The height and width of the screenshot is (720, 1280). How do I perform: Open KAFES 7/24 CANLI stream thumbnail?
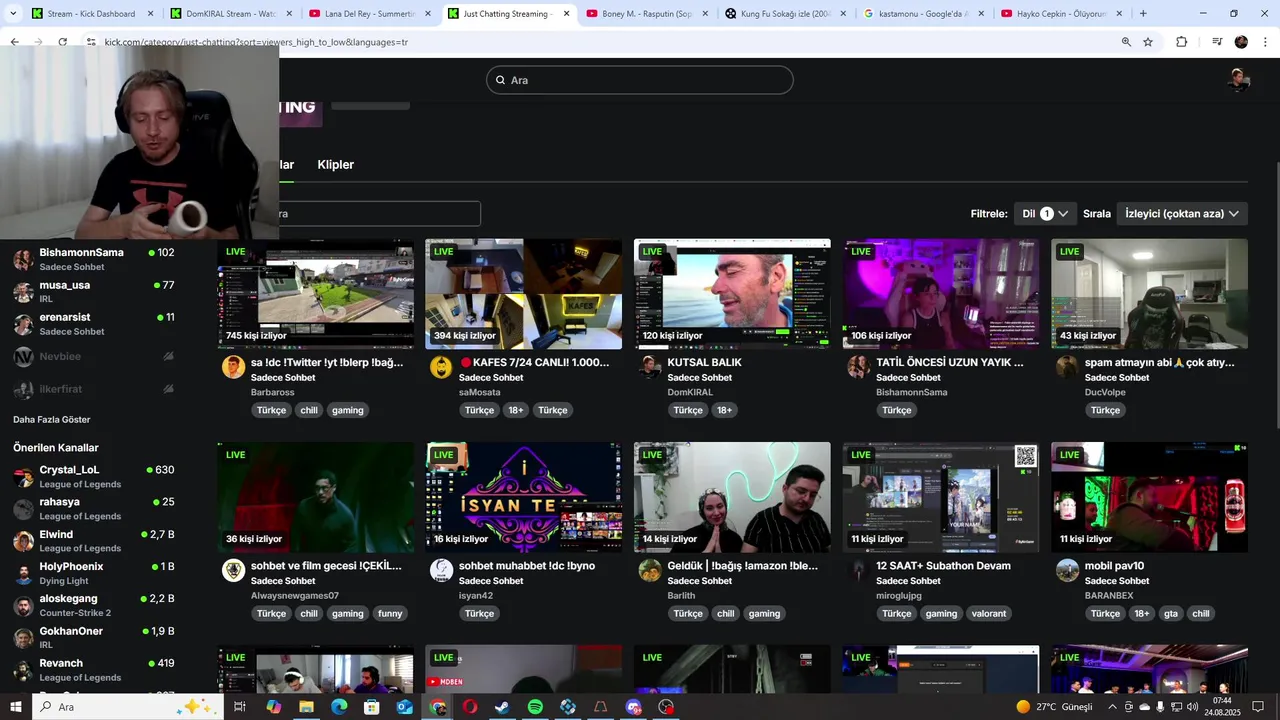pos(523,294)
